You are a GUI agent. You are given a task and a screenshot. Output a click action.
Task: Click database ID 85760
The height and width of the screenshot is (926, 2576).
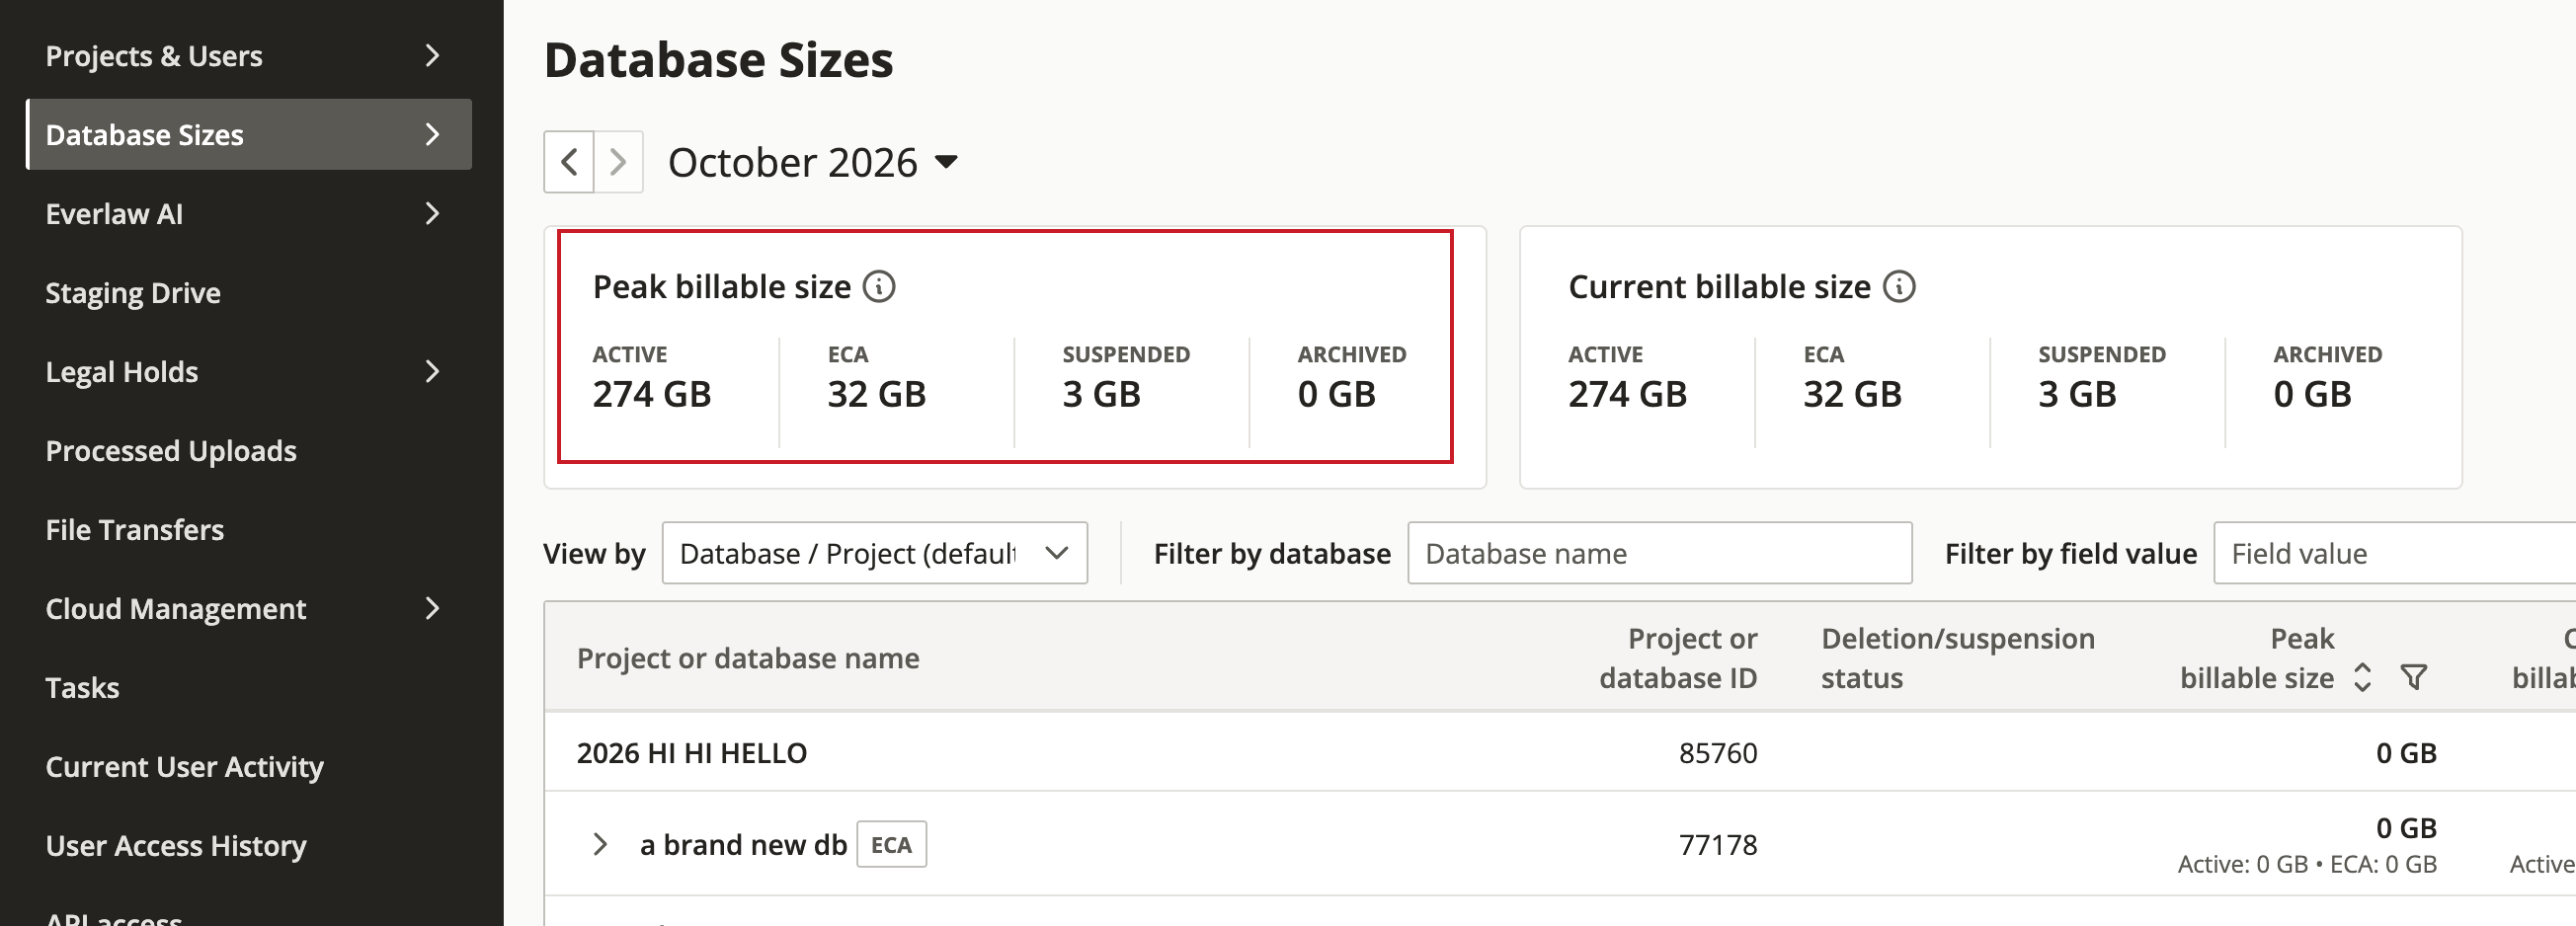point(1717,753)
